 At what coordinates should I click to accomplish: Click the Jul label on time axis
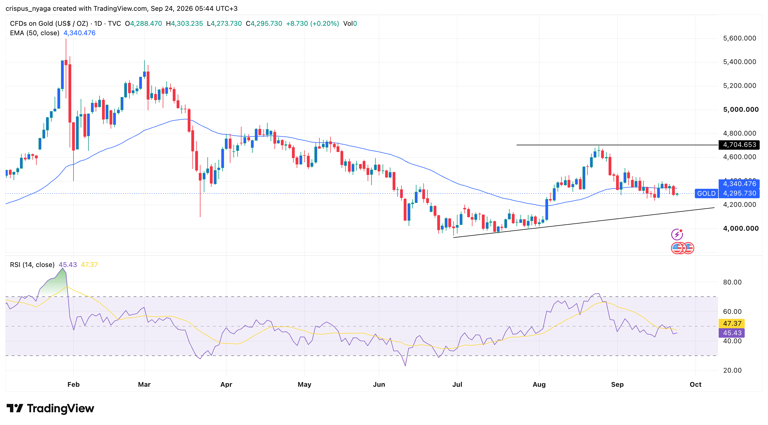click(457, 385)
